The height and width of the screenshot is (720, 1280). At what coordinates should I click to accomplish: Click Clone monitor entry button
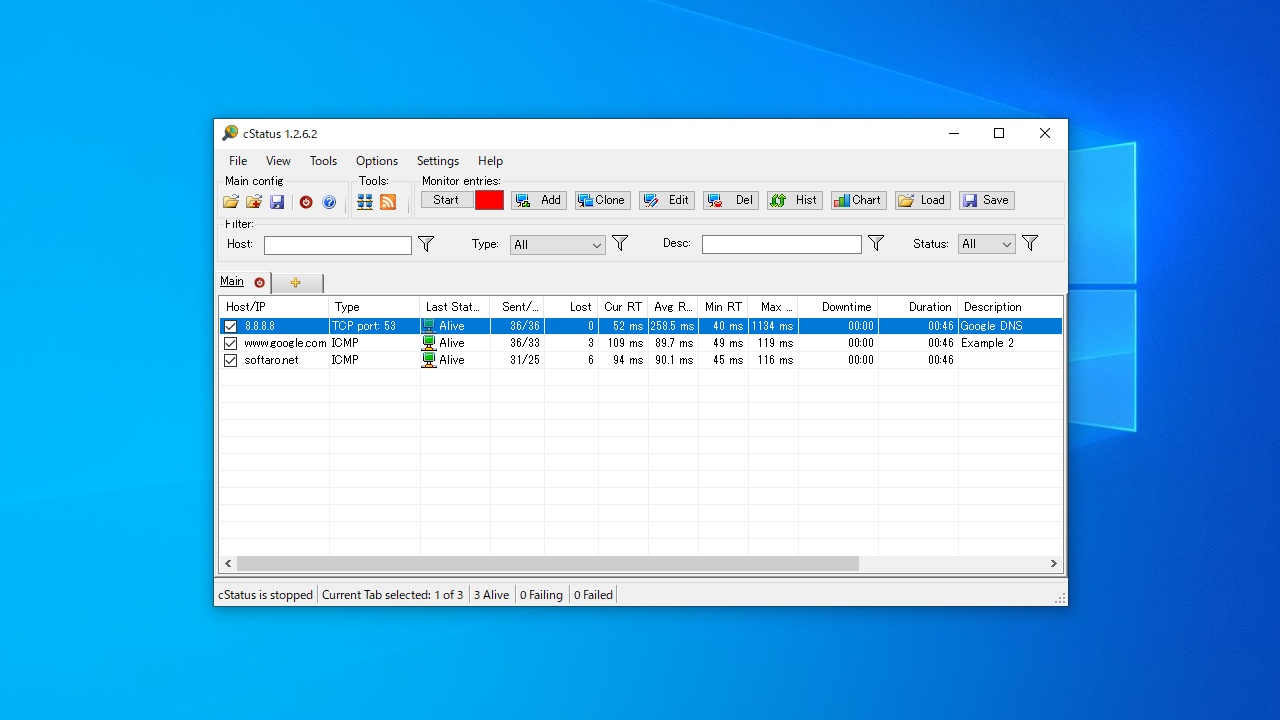[603, 200]
